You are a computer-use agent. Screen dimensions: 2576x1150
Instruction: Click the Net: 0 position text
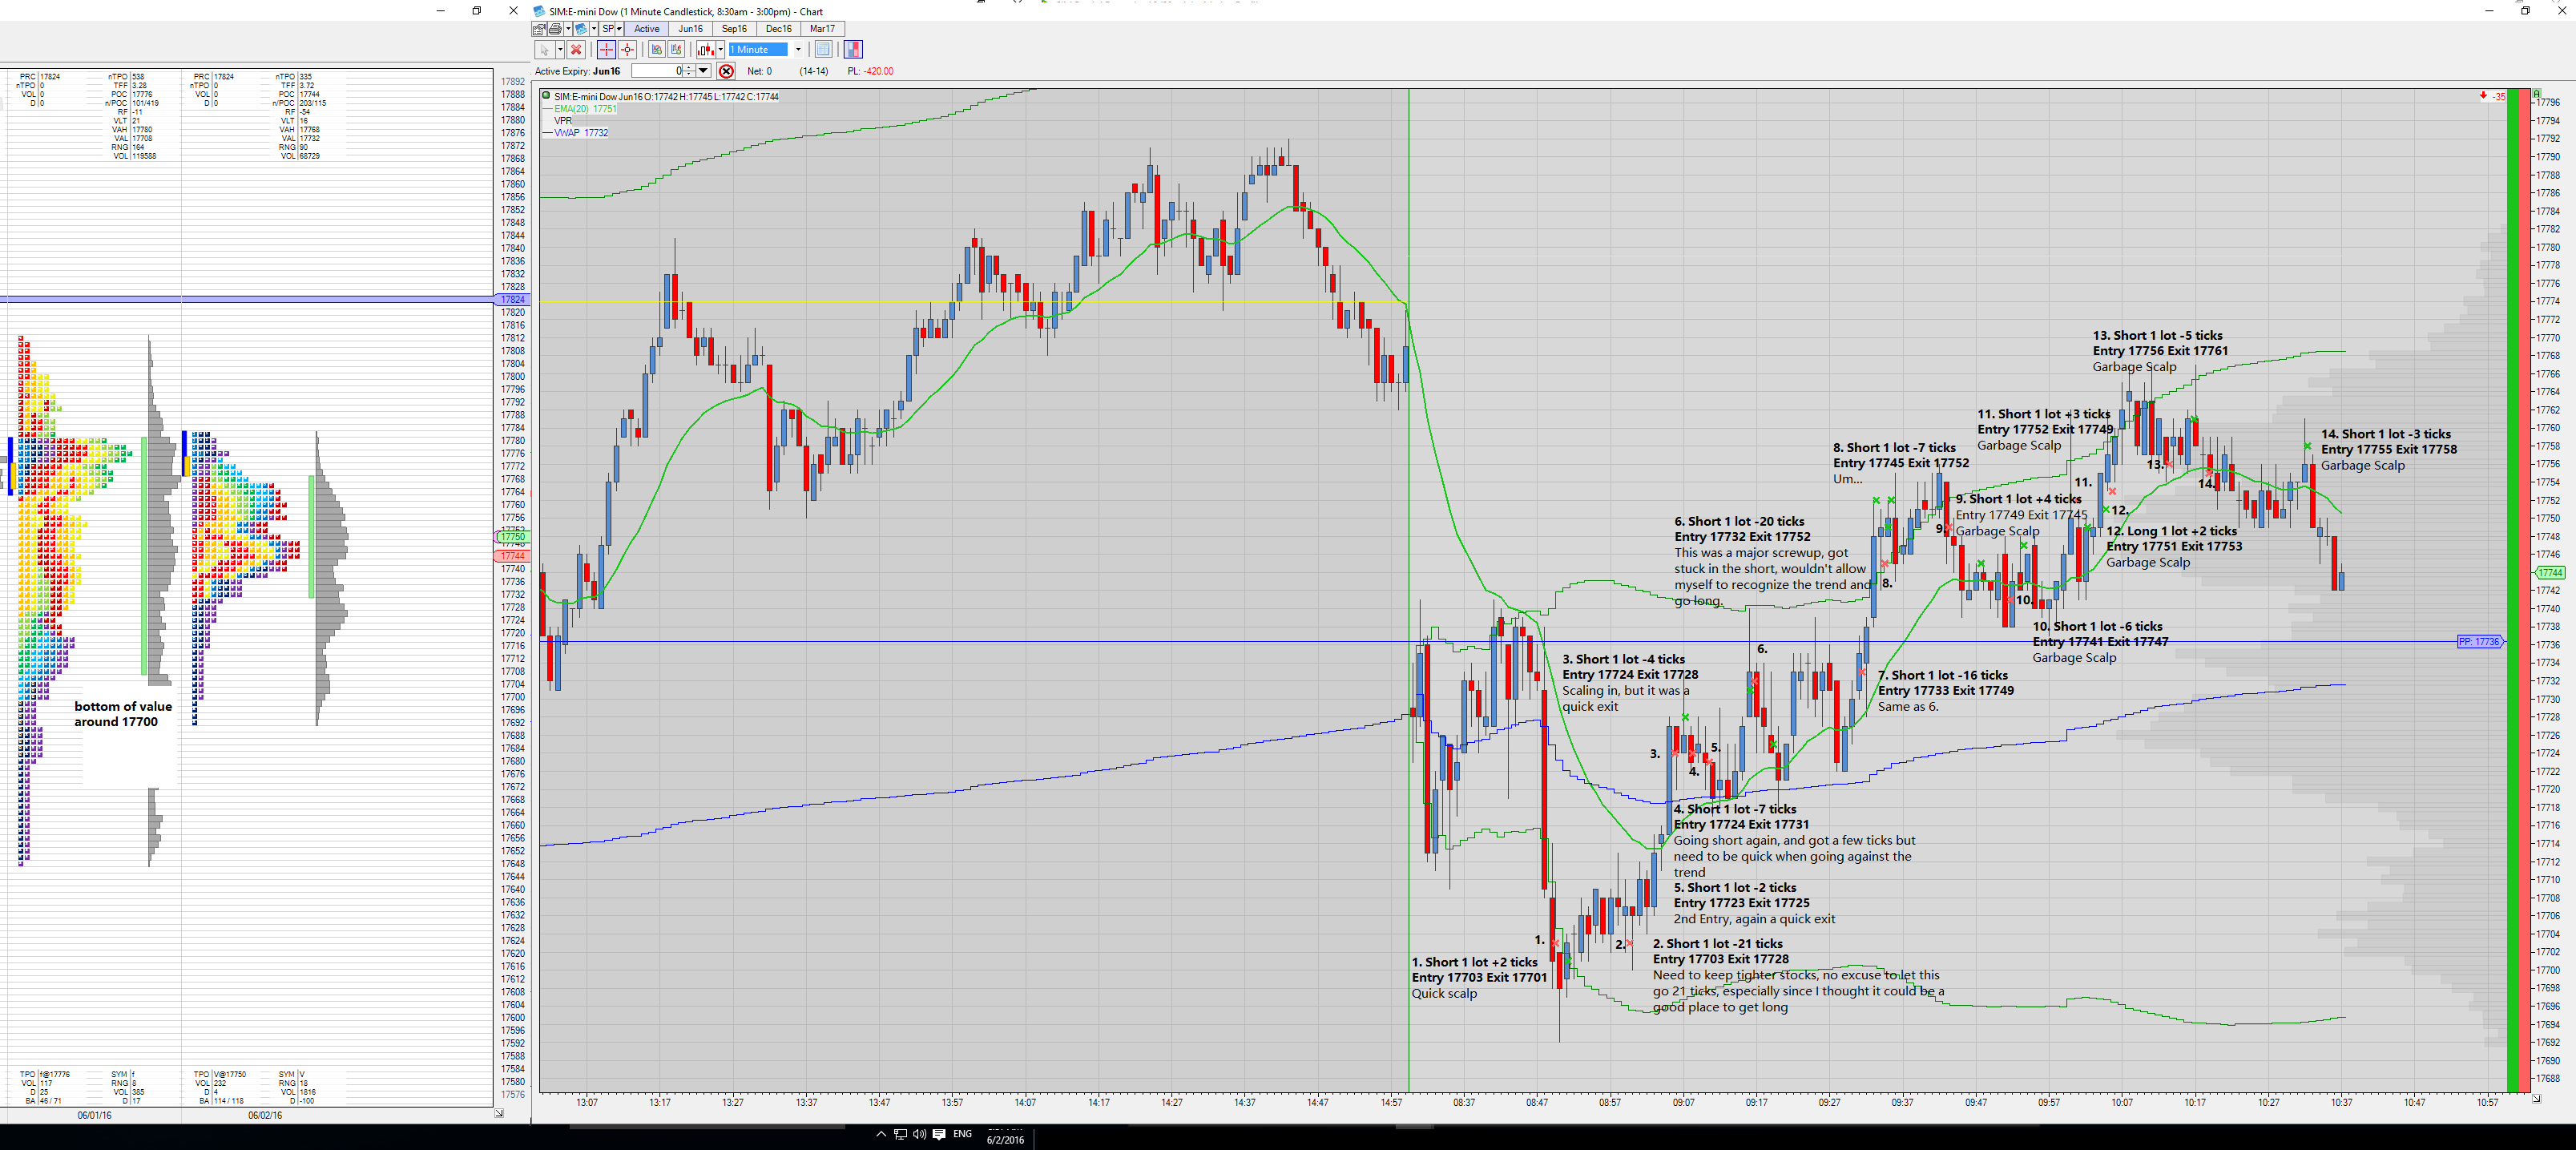760,72
